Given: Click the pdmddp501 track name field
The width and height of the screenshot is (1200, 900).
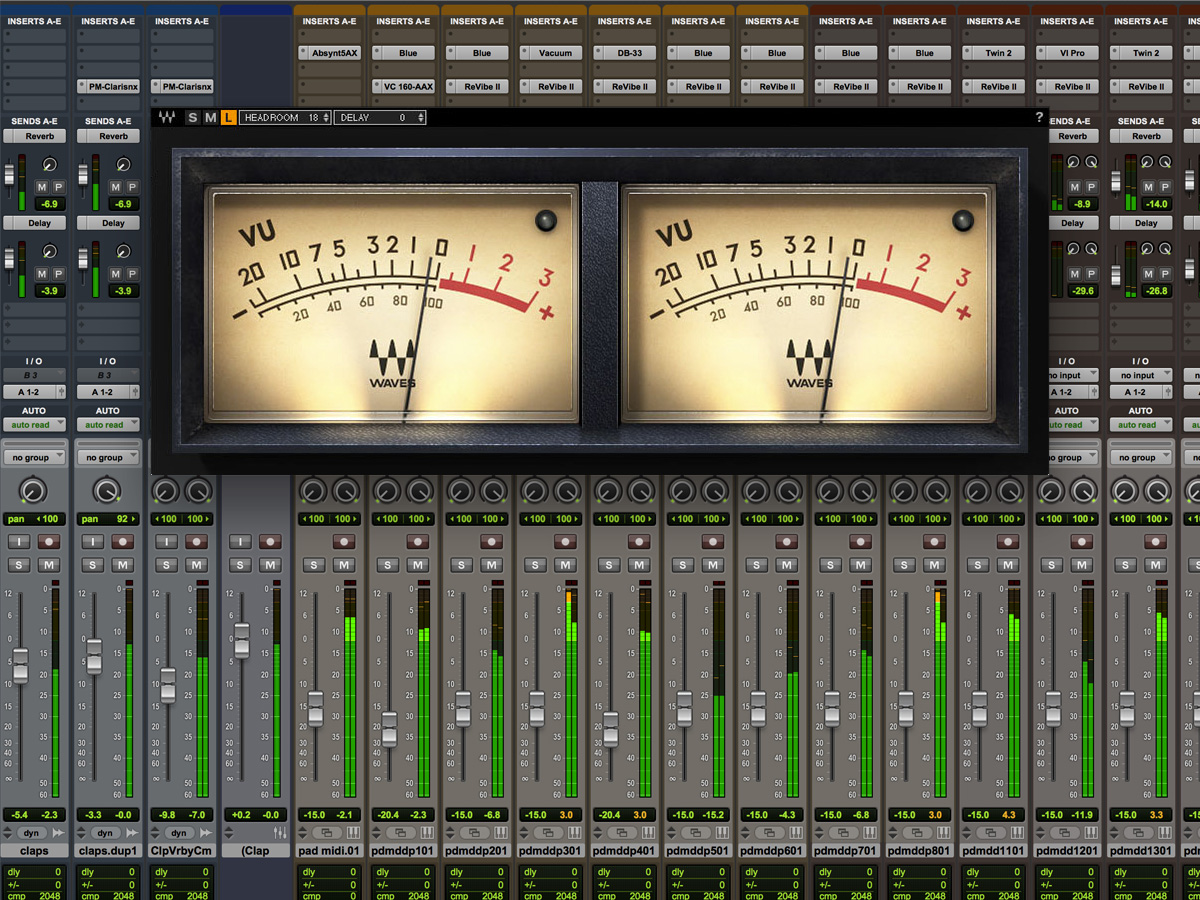Looking at the screenshot, I should click(698, 851).
